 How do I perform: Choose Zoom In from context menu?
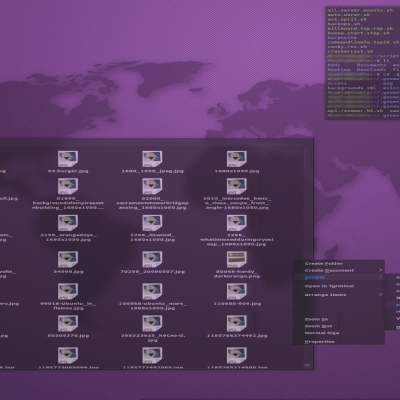(x=338, y=319)
